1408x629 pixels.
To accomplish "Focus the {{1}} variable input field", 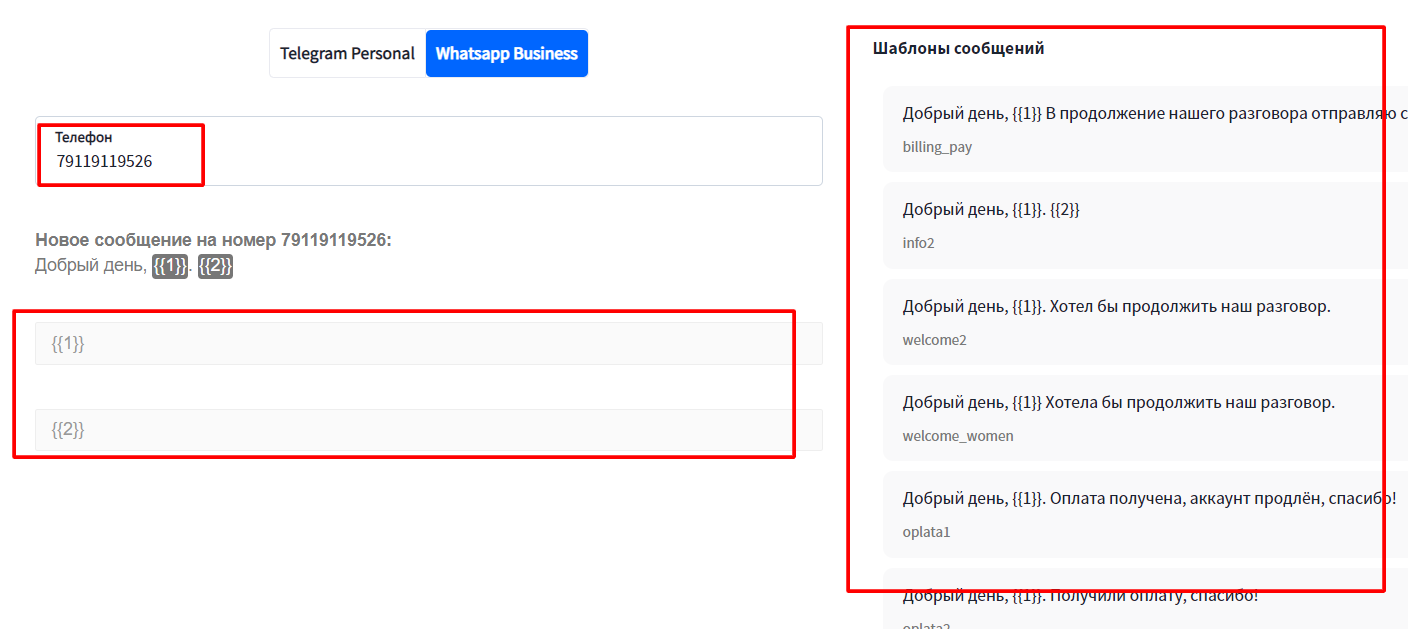I will click(x=429, y=344).
